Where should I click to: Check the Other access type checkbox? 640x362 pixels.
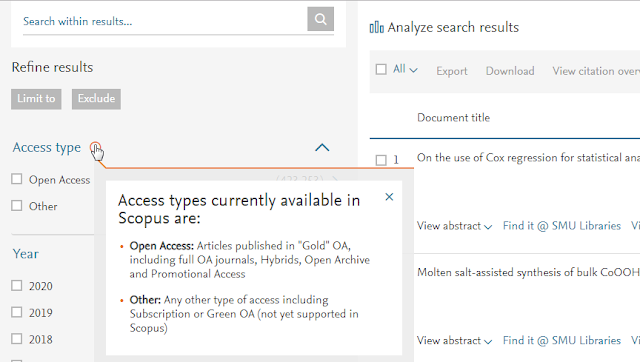[17, 206]
